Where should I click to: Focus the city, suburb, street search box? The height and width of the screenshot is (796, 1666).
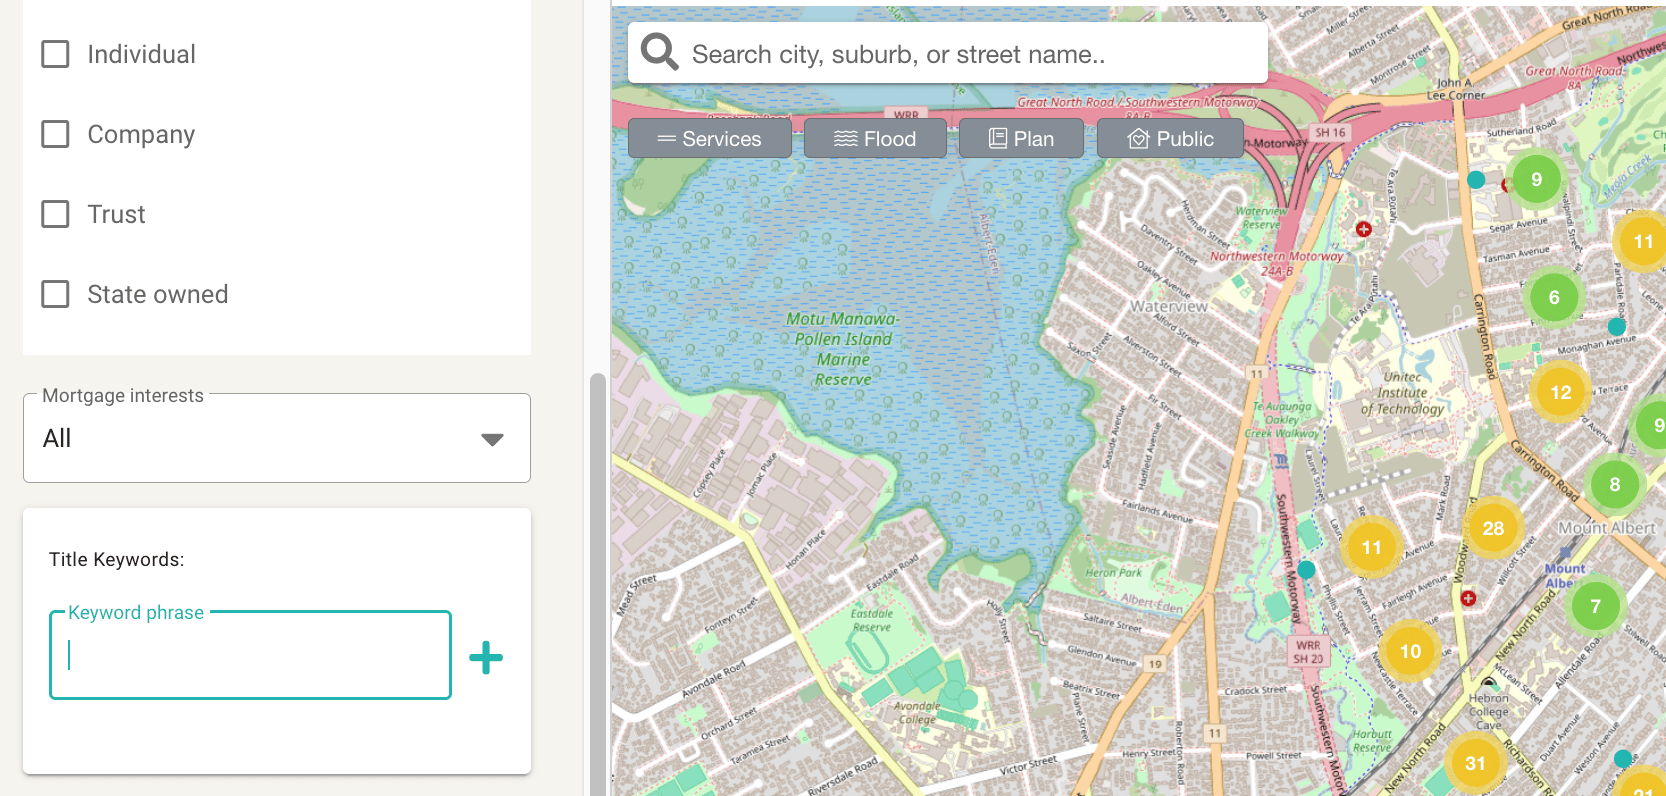(948, 53)
